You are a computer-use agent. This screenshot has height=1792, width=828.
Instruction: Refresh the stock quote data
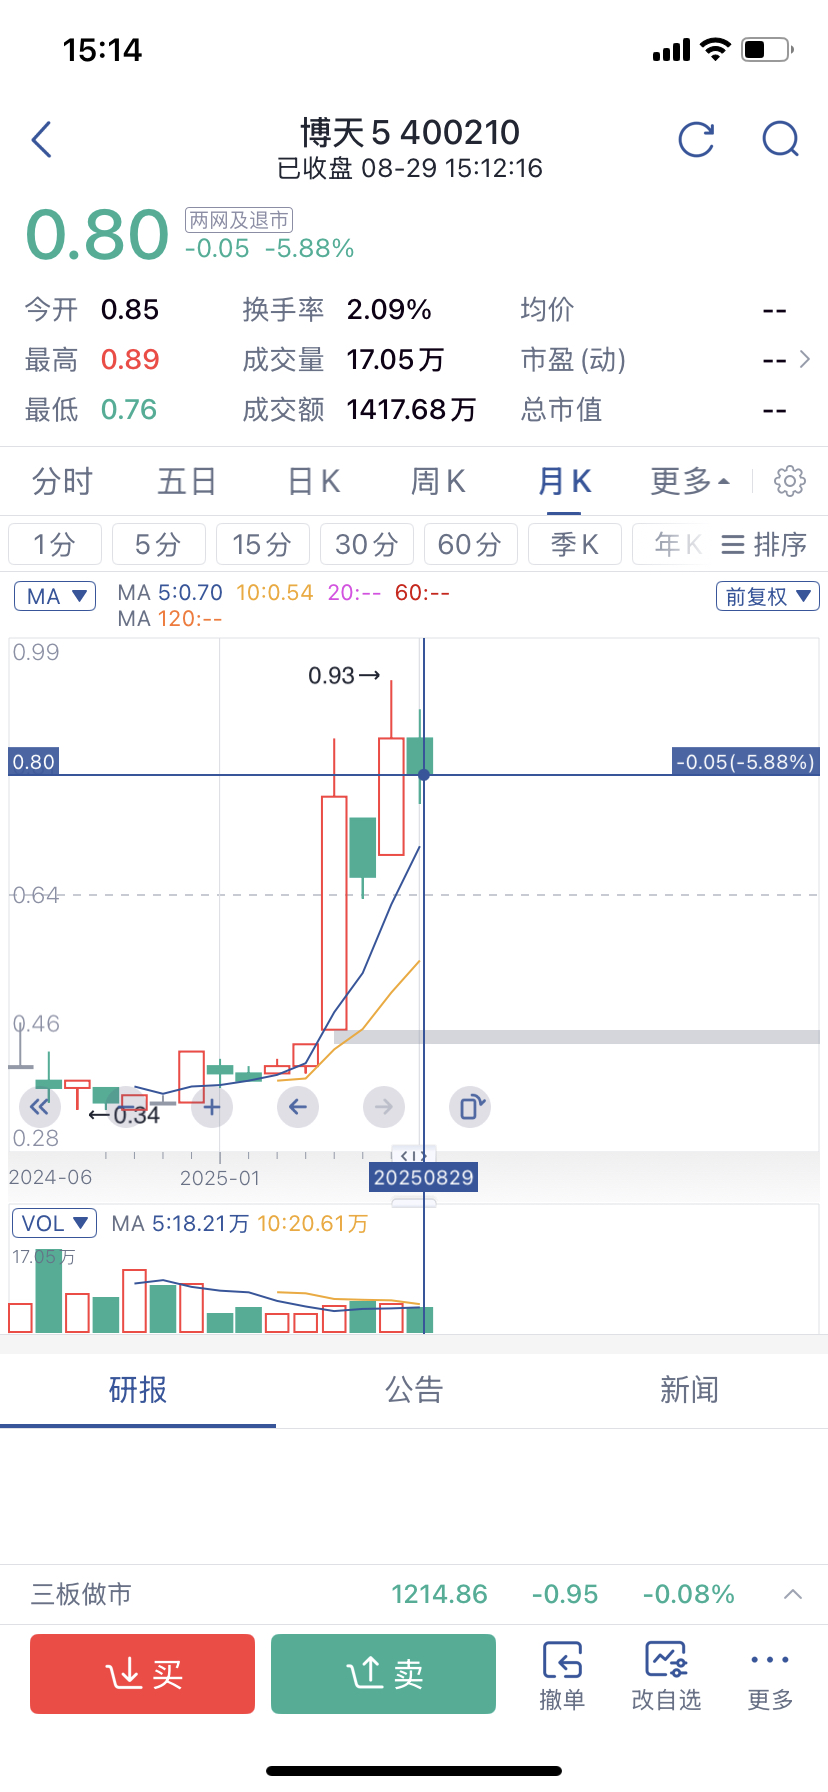point(696,140)
